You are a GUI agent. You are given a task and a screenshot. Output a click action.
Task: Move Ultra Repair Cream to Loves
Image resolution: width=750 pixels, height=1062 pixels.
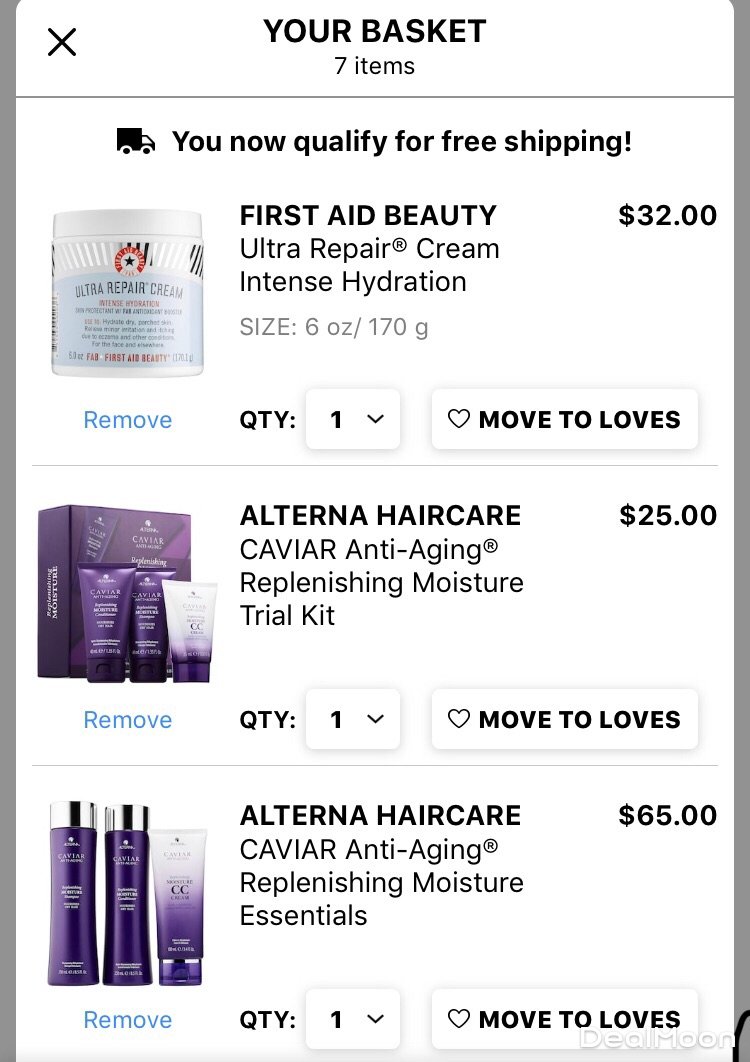click(x=564, y=419)
